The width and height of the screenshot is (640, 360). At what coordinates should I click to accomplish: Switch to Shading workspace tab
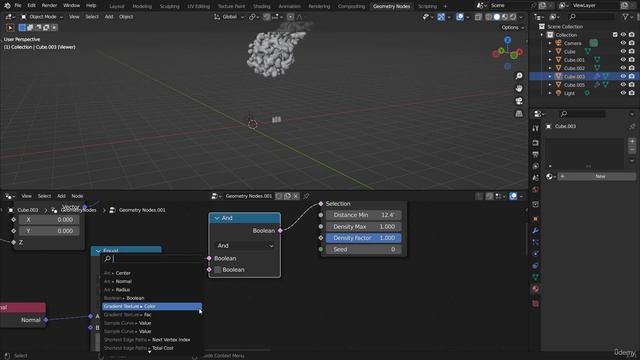click(262, 6)
